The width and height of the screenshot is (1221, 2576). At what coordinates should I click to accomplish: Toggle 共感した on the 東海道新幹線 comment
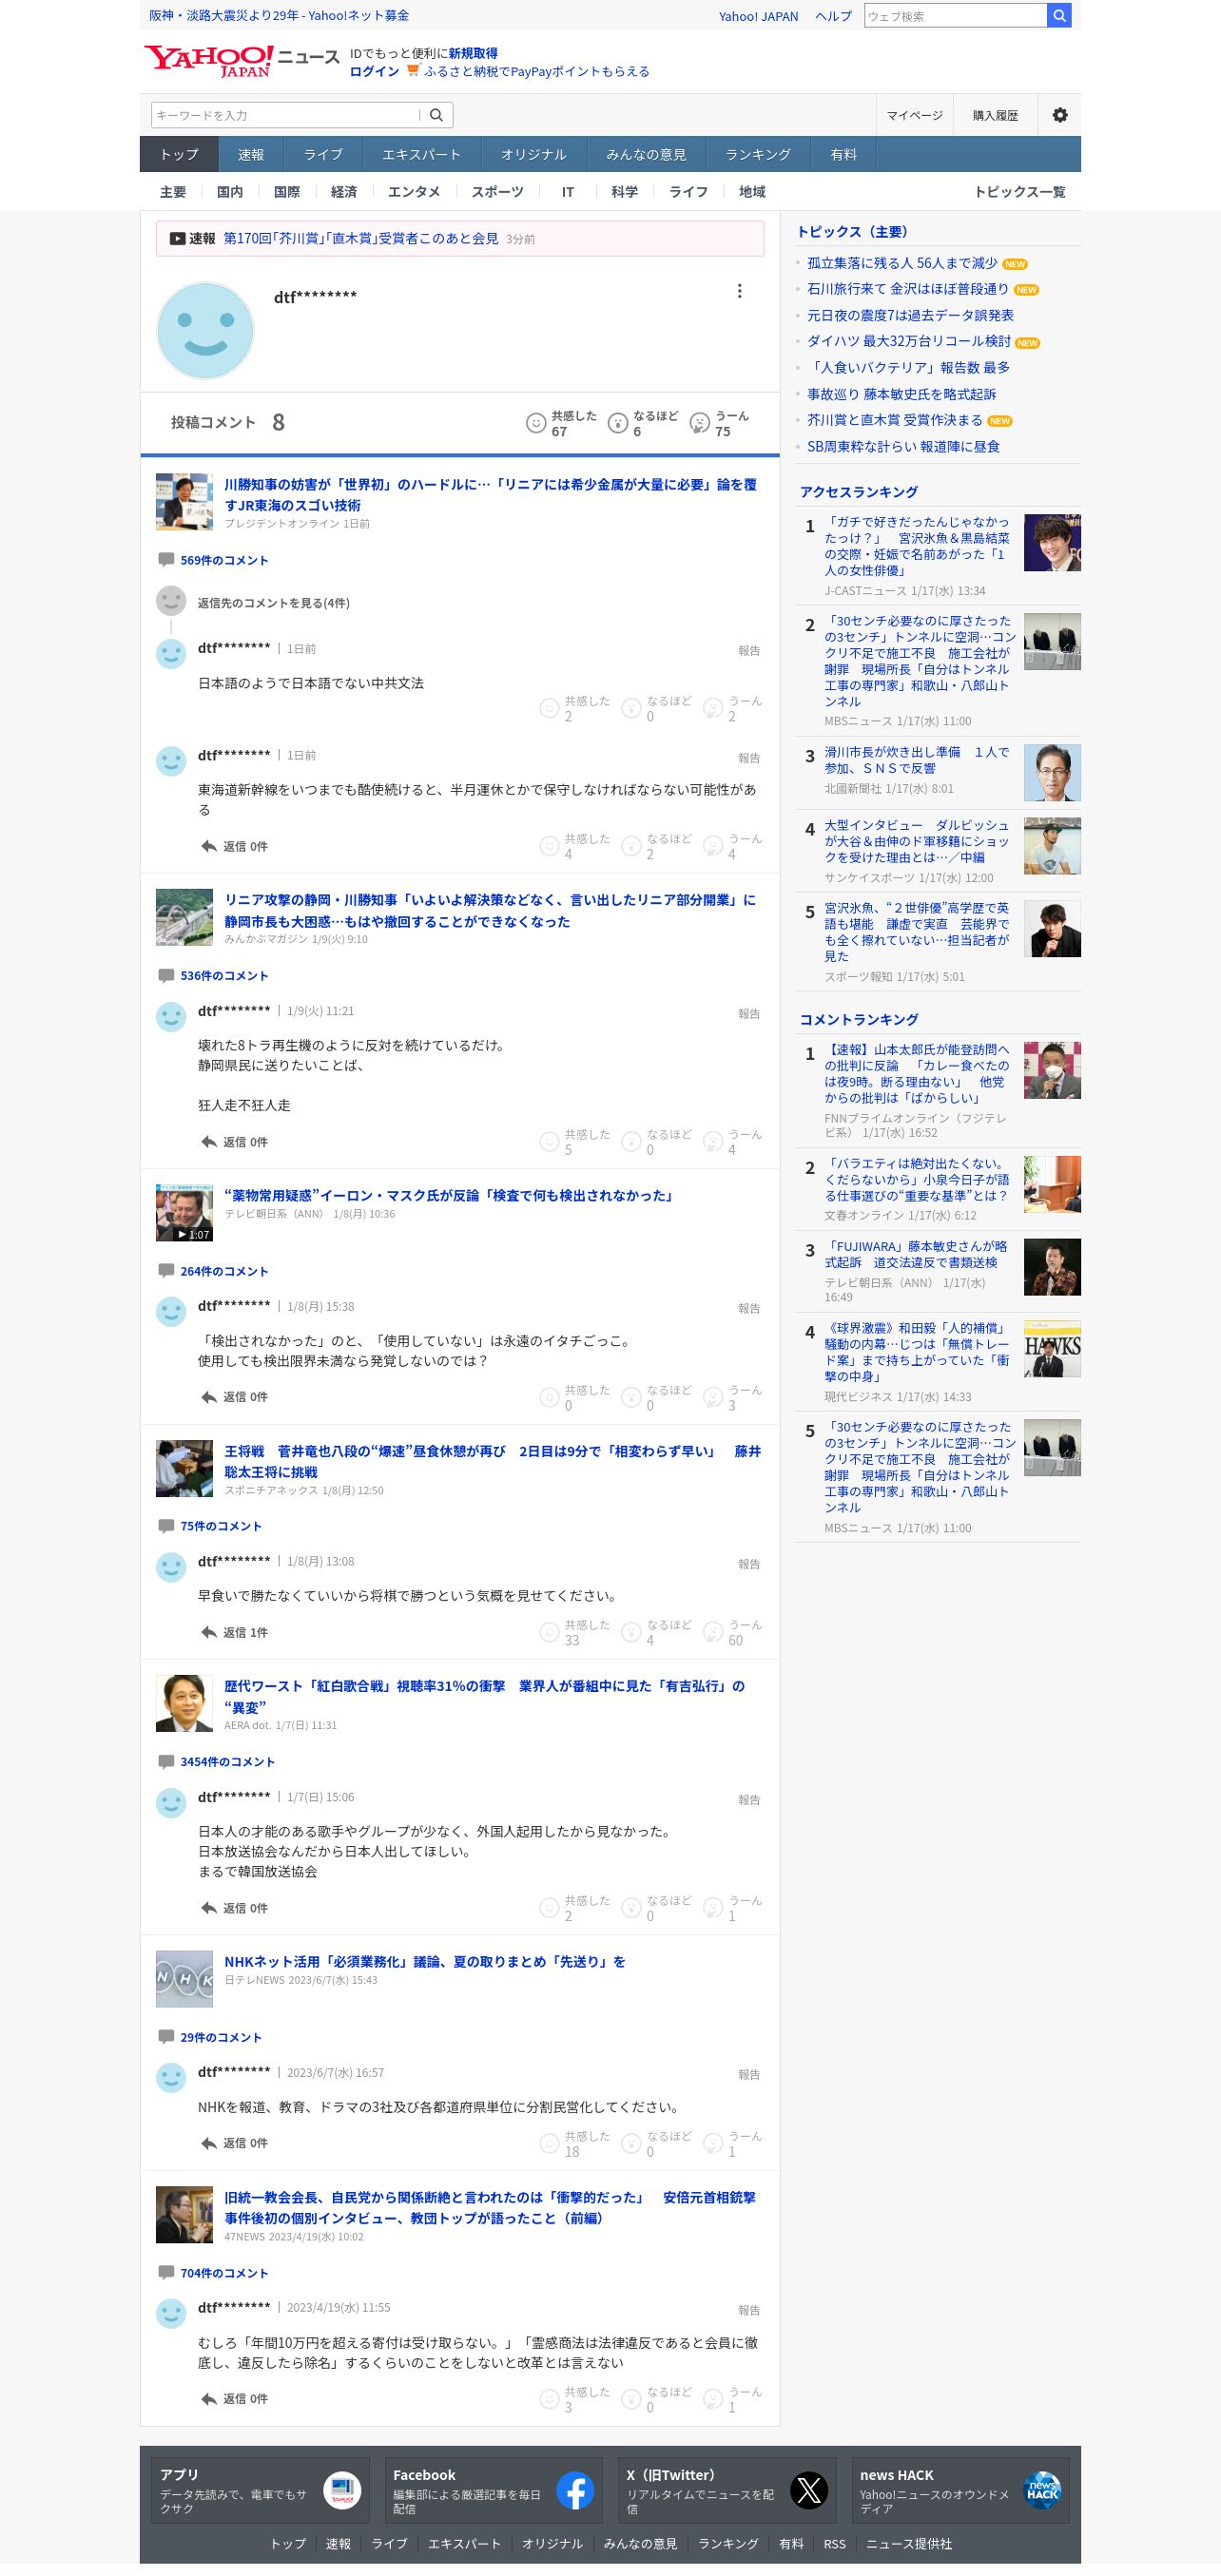(x=574, y=846)
